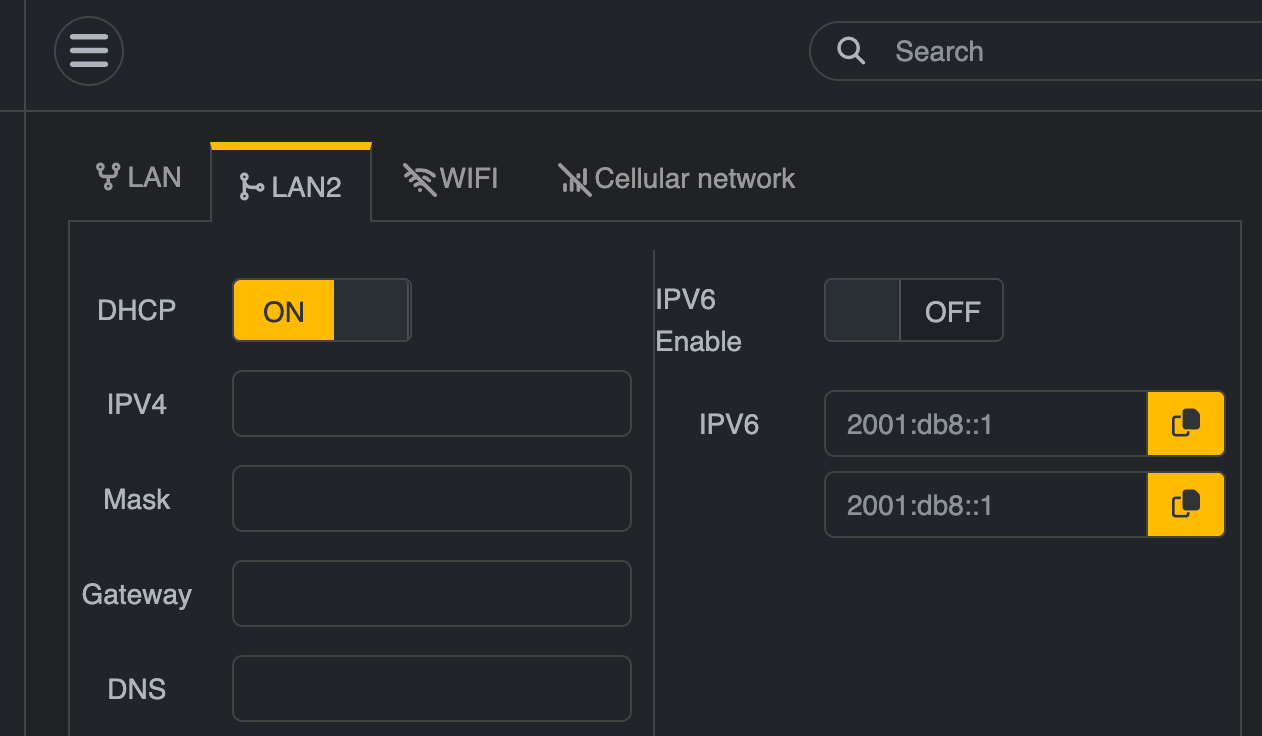Open the hamburger menu button
Viewport: 1262px width, 736px height.
click(x=89, y=51)
